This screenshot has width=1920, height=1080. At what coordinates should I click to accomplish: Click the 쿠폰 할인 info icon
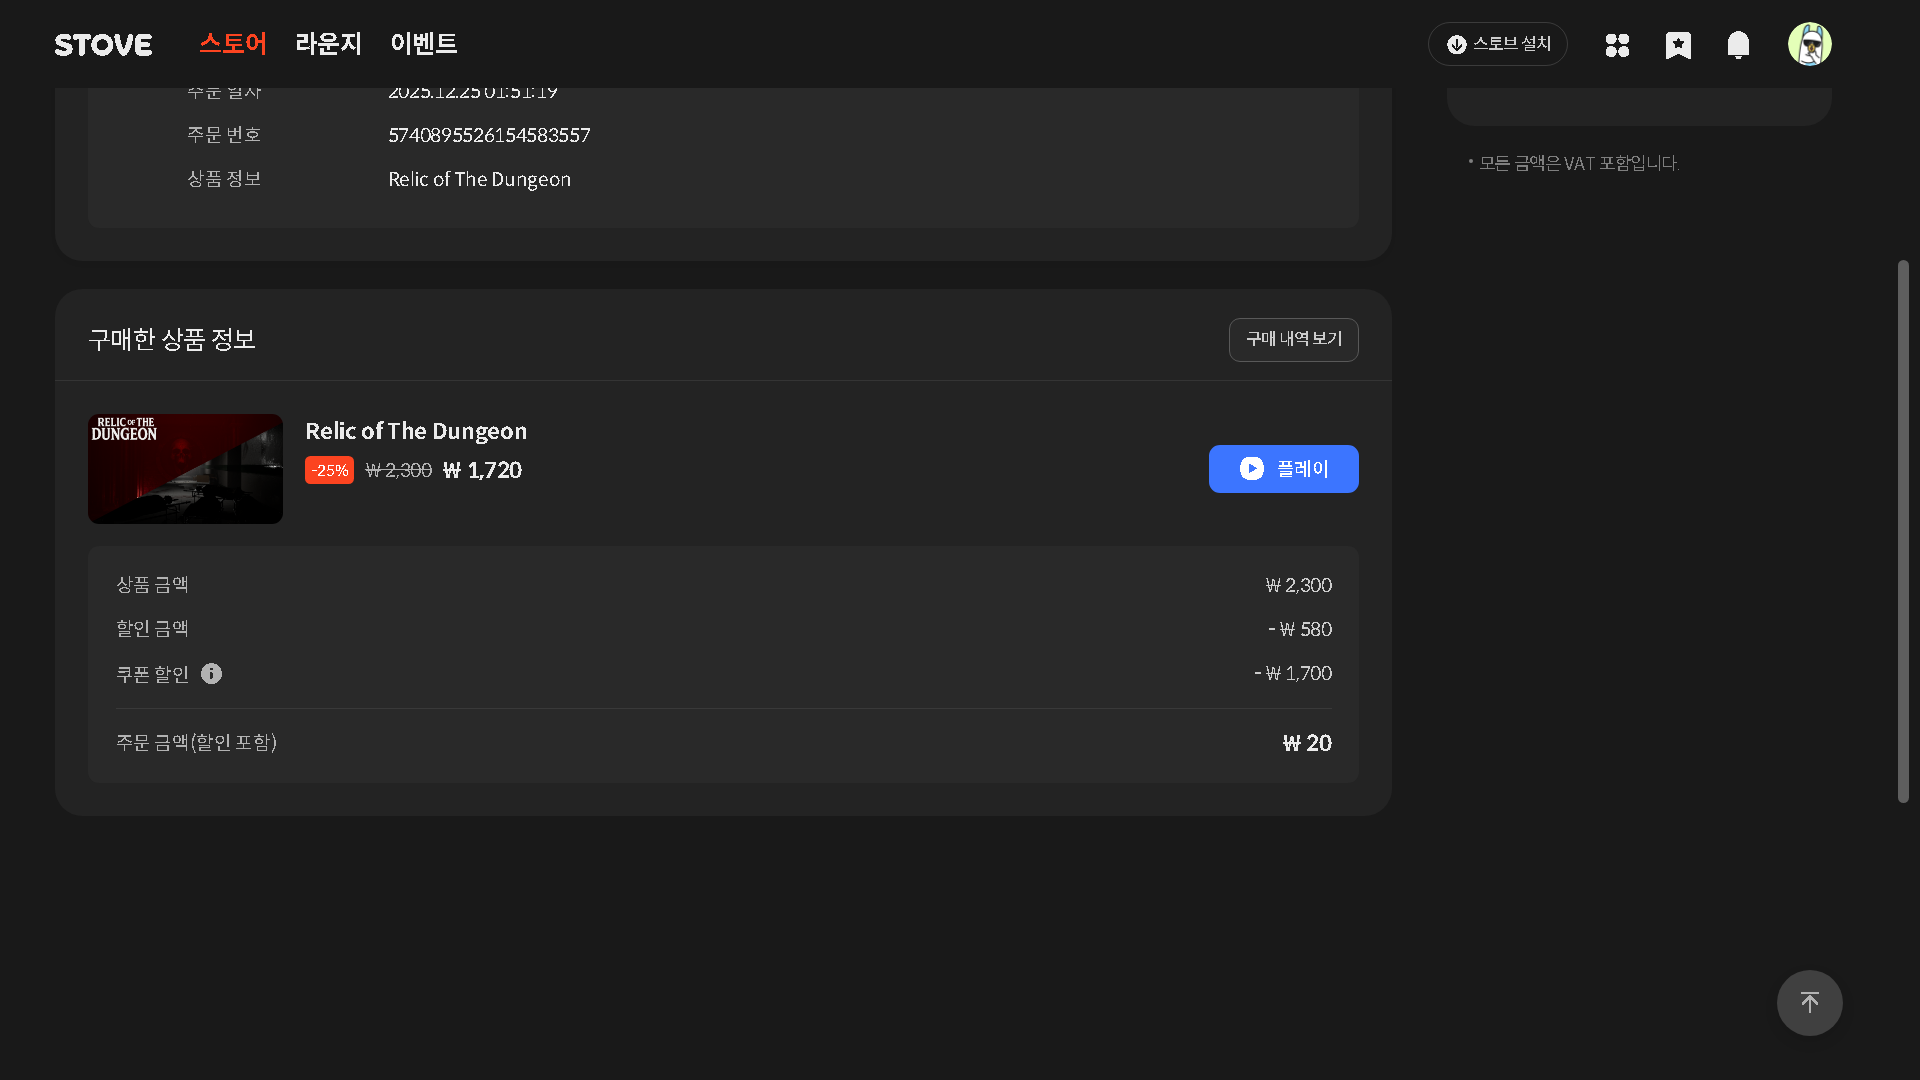click(x=211, y=674)
